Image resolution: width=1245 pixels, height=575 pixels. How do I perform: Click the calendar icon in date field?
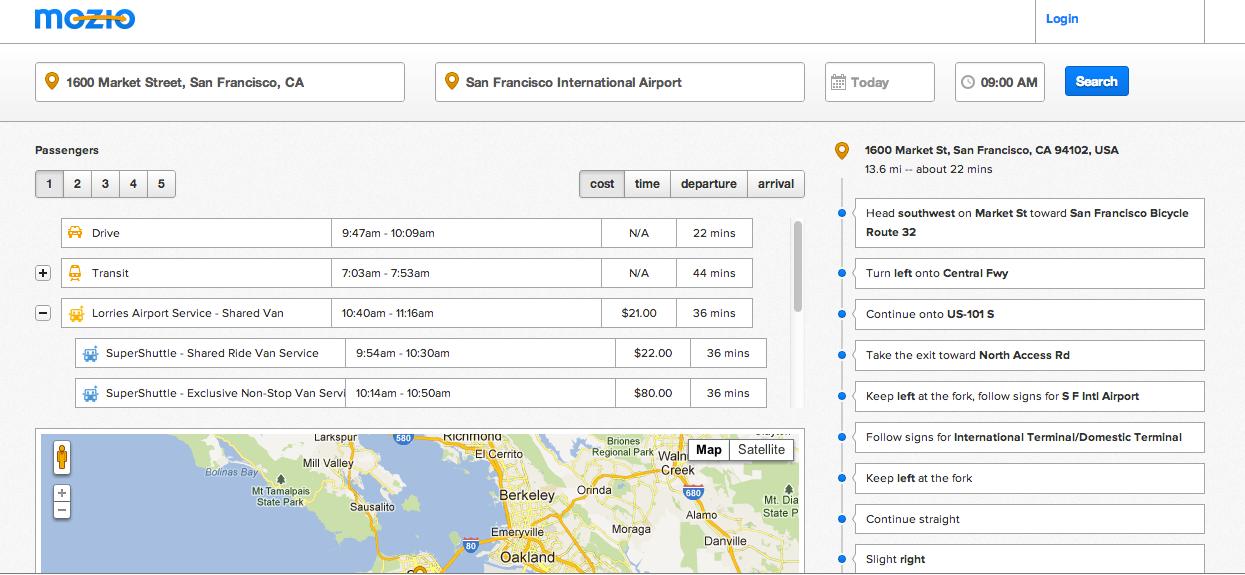[x=838, y=83]
